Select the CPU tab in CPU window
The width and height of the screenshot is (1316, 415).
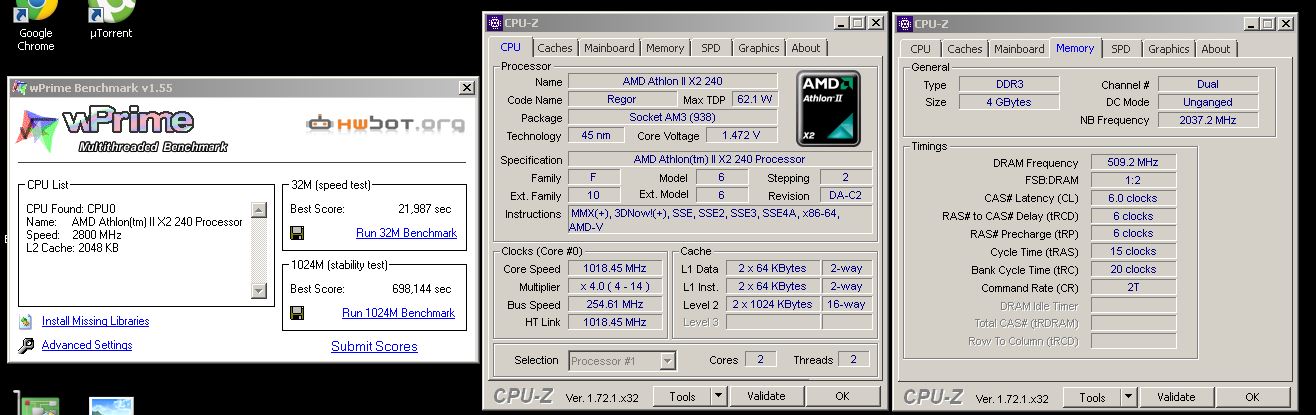510,47
